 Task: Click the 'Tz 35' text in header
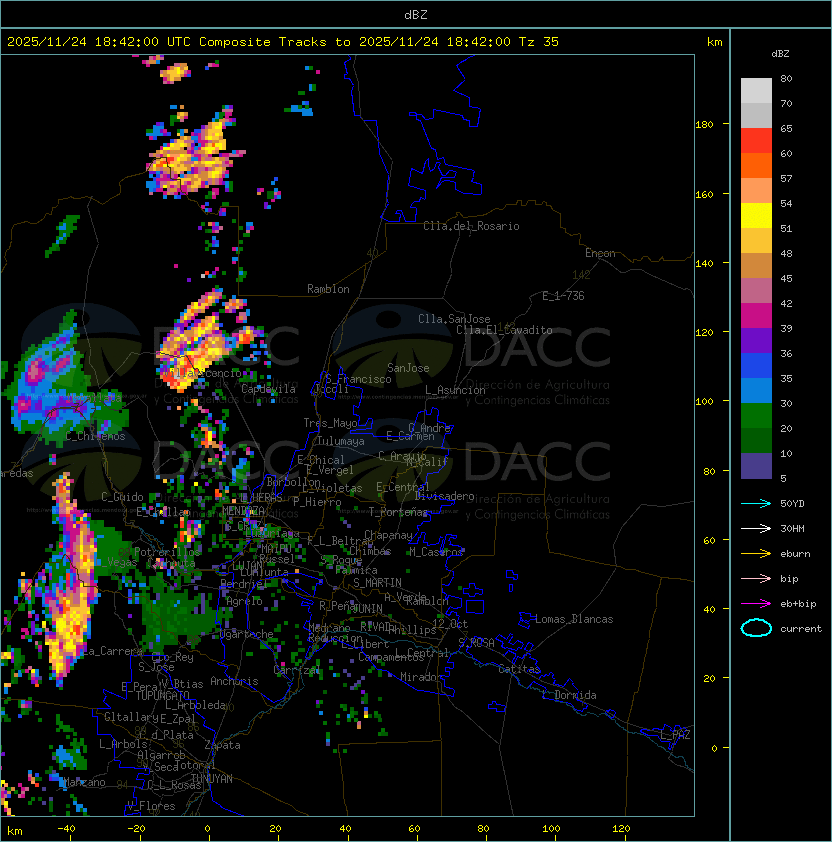pos(539,42)
